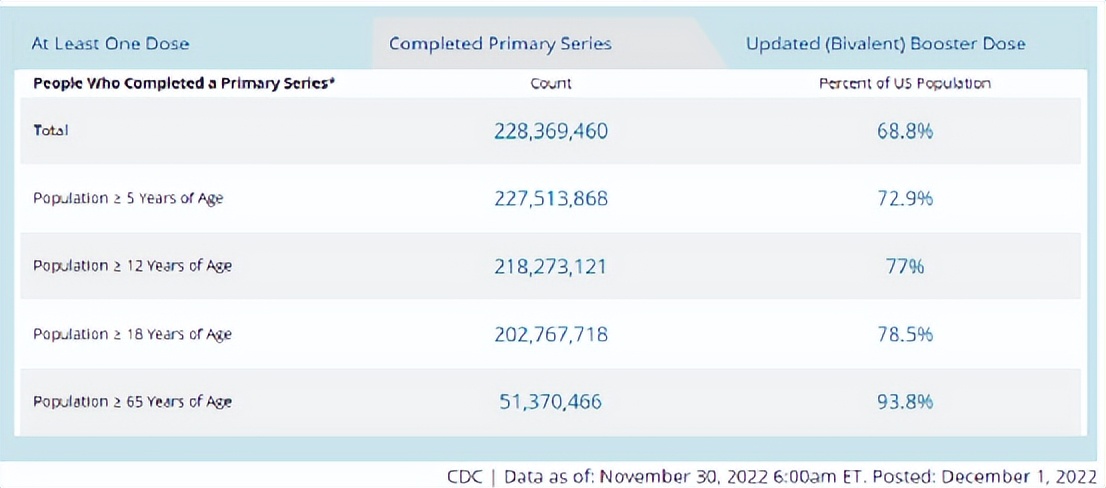Select the Population ≥ 18 Years of Age label

[132, 334]
